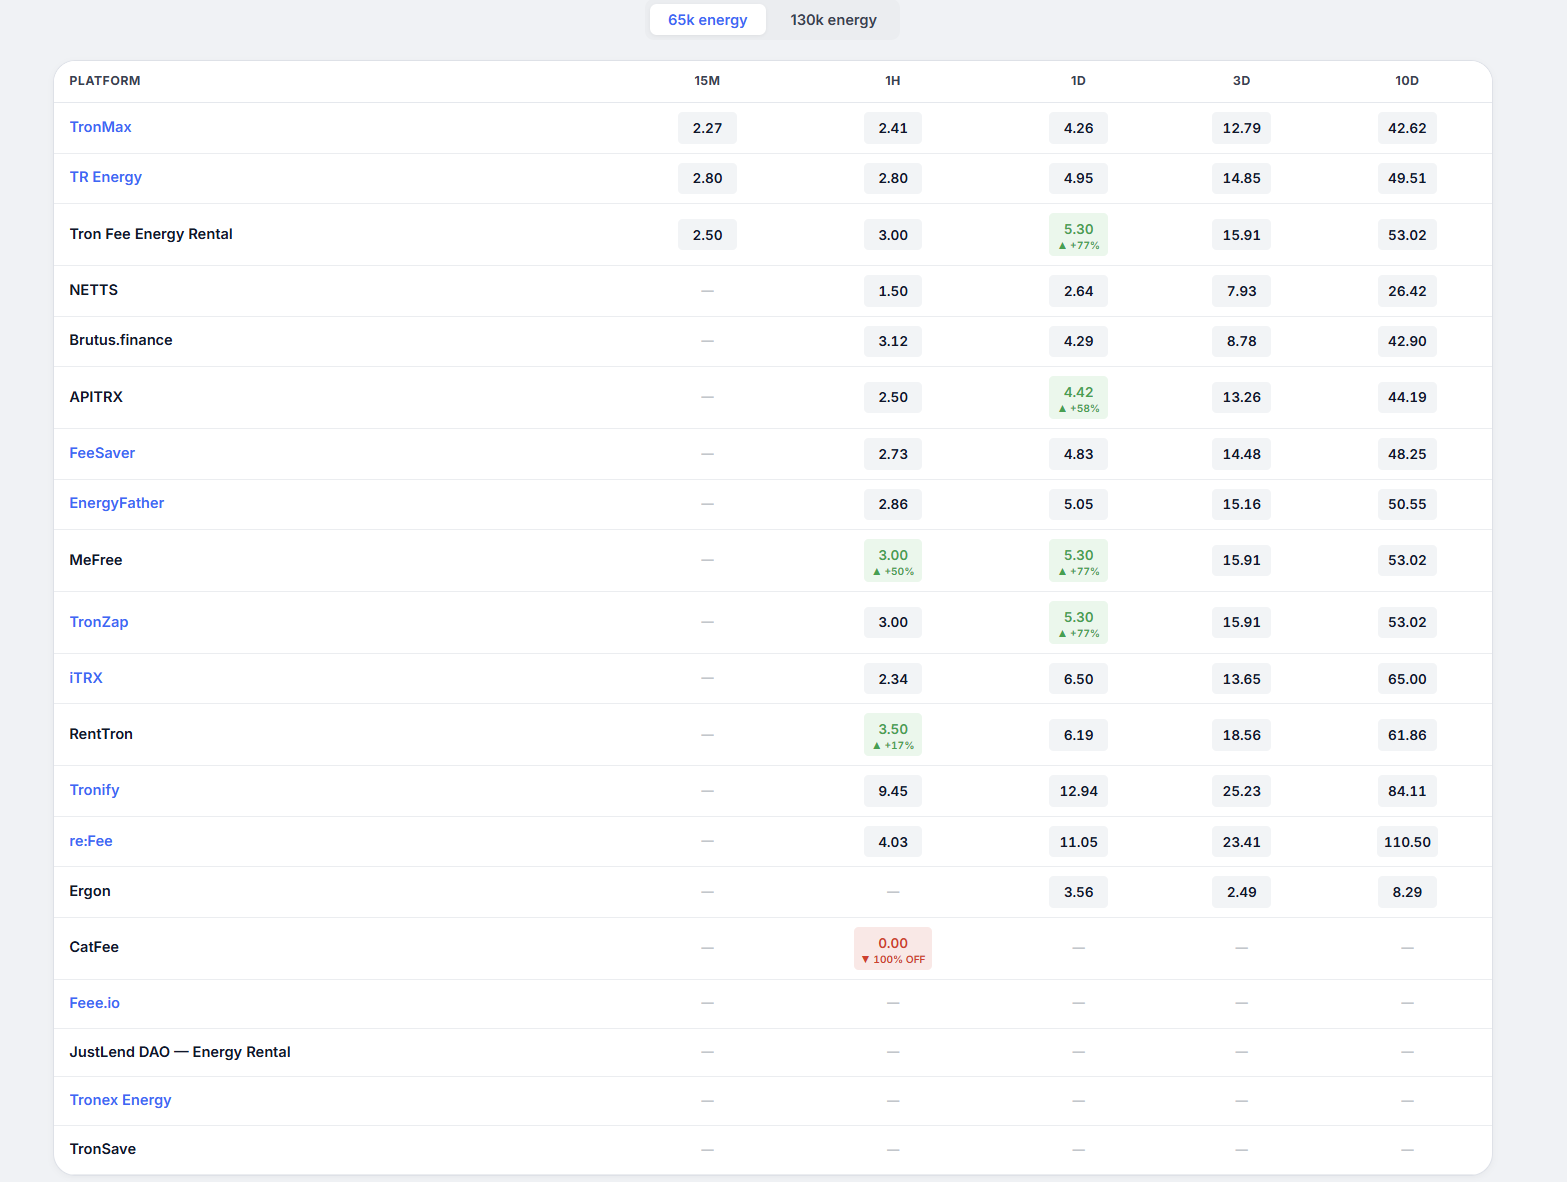Click the APITRX row name
1567x1182 pixels.
pyautogui.click(x=96, y=397)
